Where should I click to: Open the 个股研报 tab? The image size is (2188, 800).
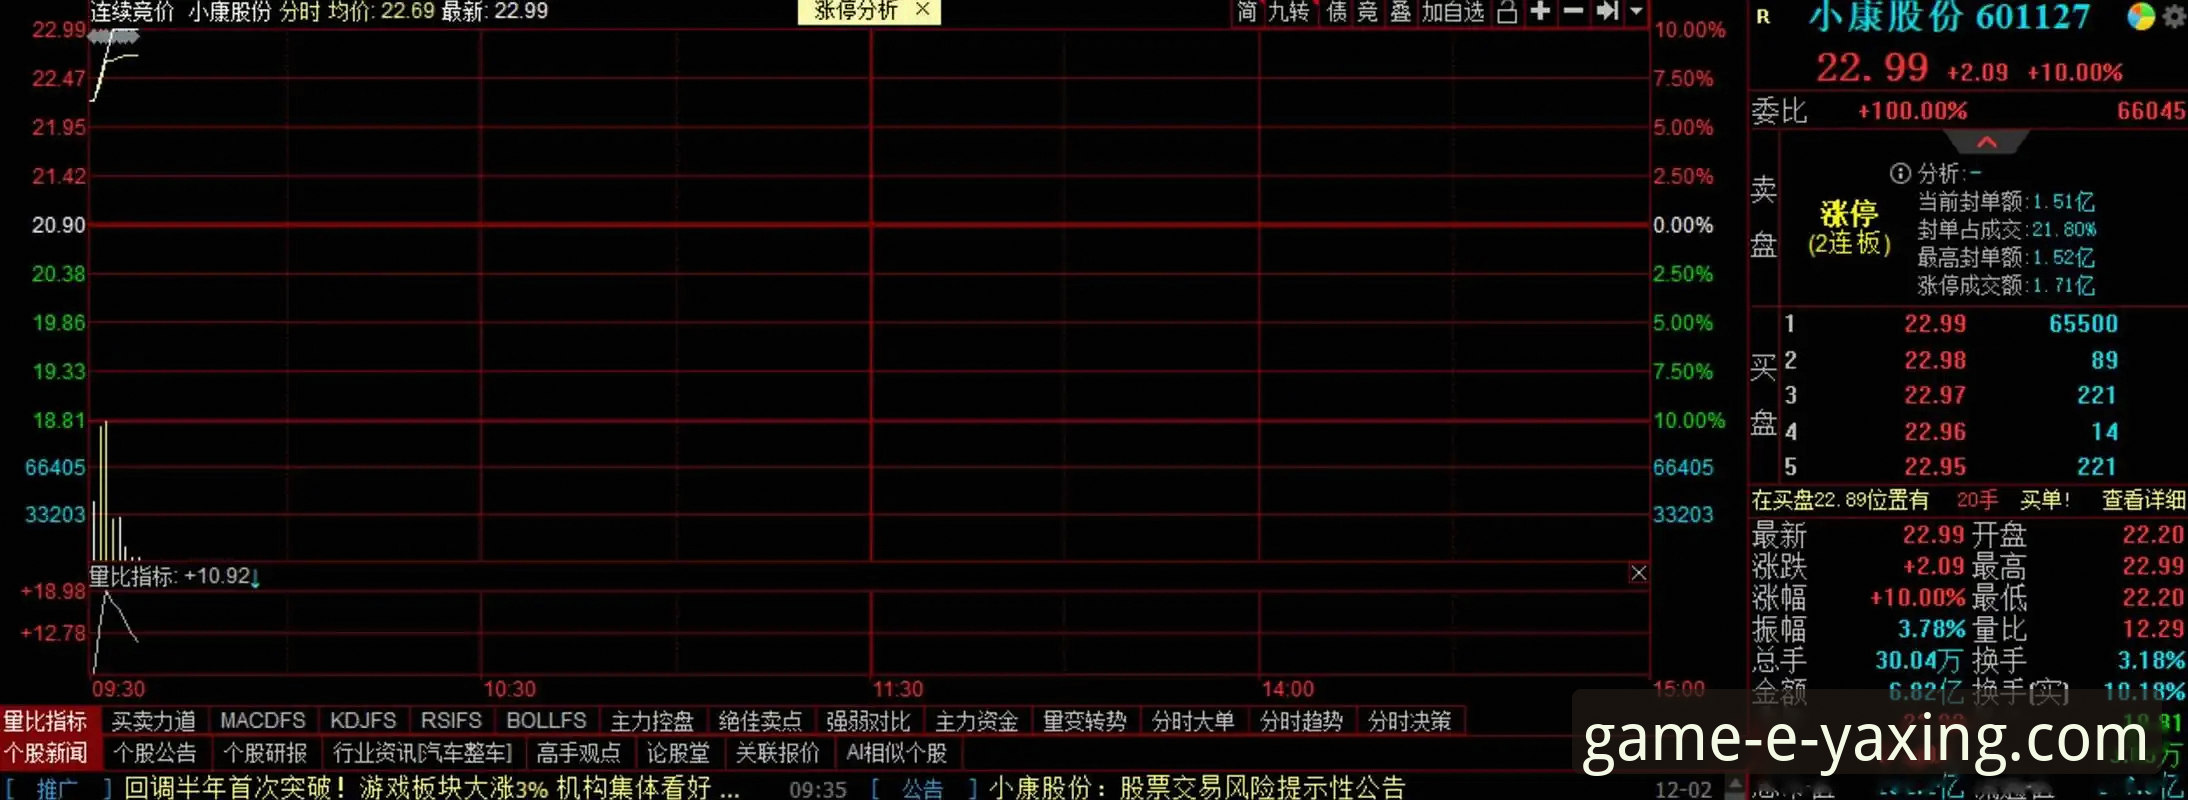pos(264,753)
